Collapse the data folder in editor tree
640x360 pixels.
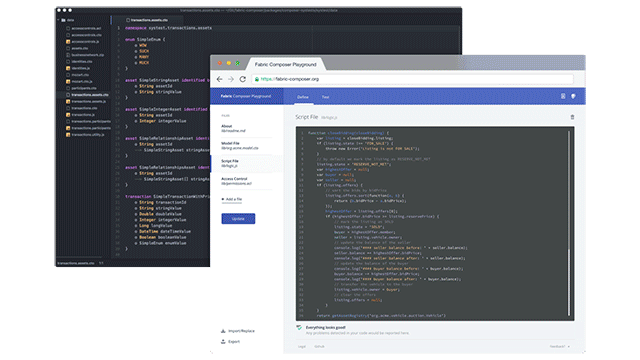[x=58, y=20]
